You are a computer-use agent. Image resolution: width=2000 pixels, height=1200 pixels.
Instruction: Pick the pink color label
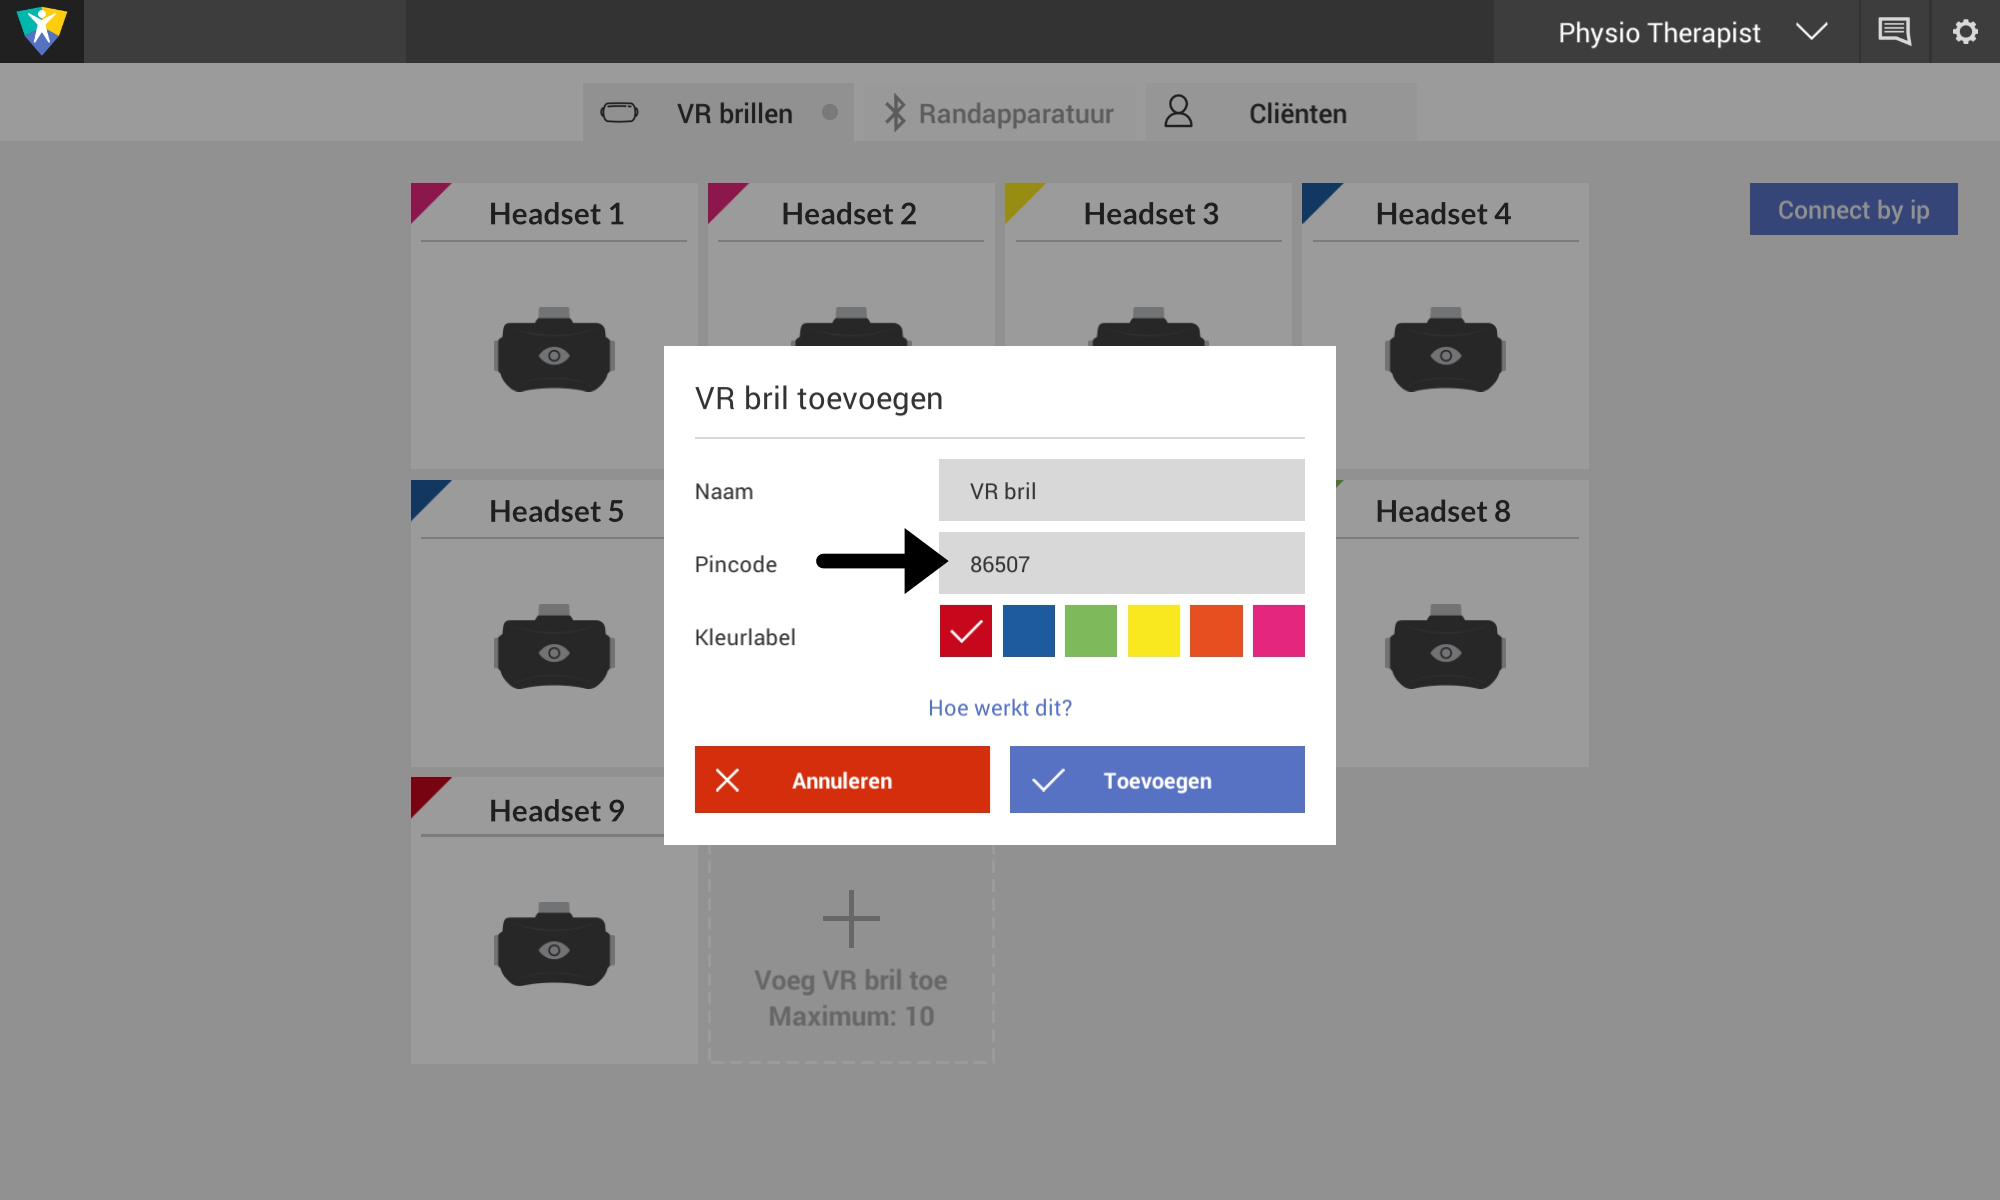1278,631
